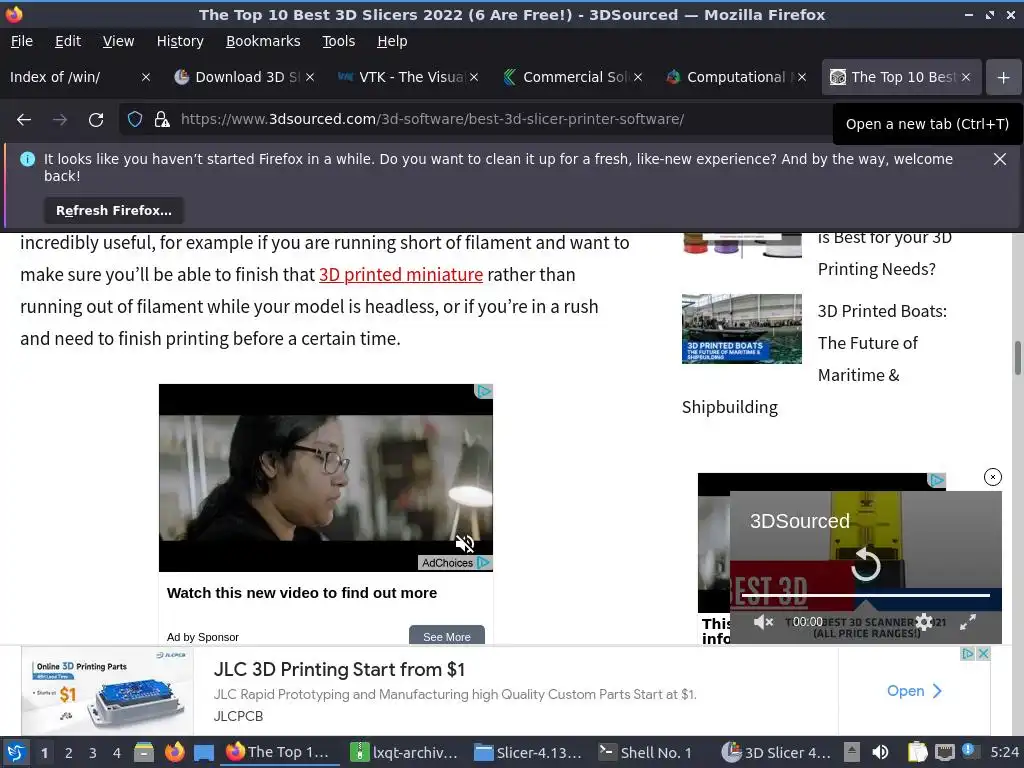Close the 'Index of /win/' tab

[146, 77]
